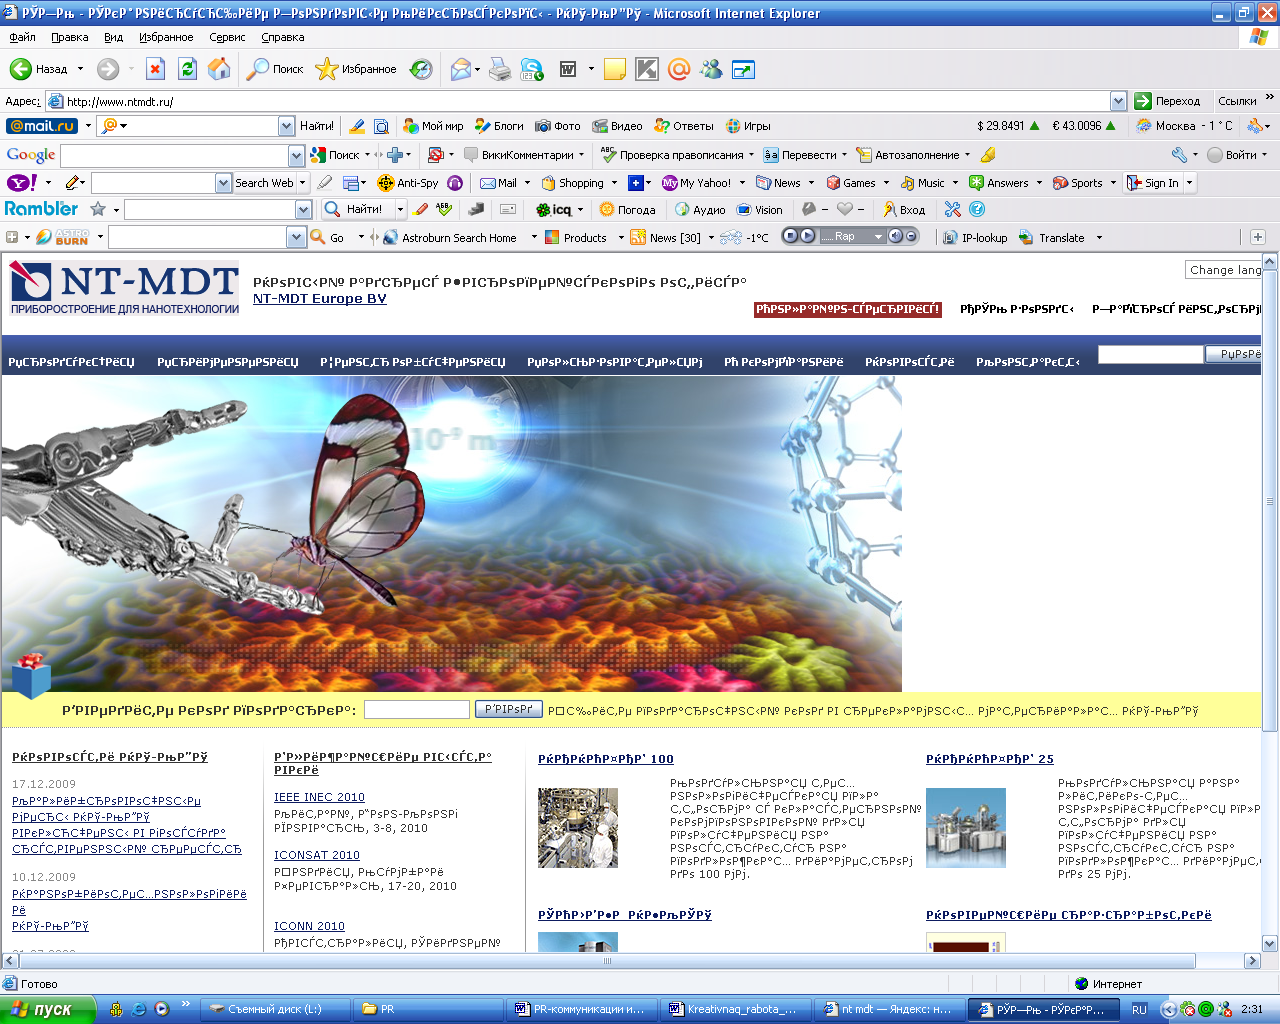This screenshot has width=1280, height=1024.
Task: Open the Сервис menu
Action: 227,37
